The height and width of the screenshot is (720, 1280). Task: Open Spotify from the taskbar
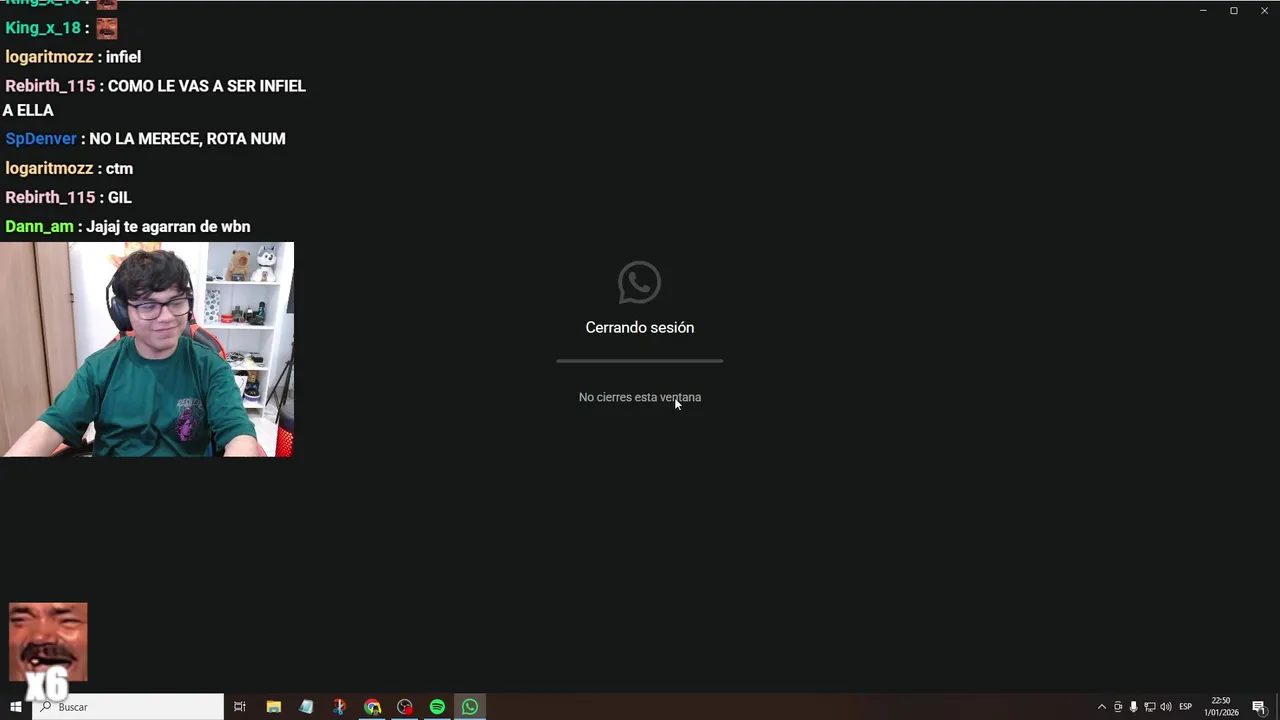coord(437,707)
